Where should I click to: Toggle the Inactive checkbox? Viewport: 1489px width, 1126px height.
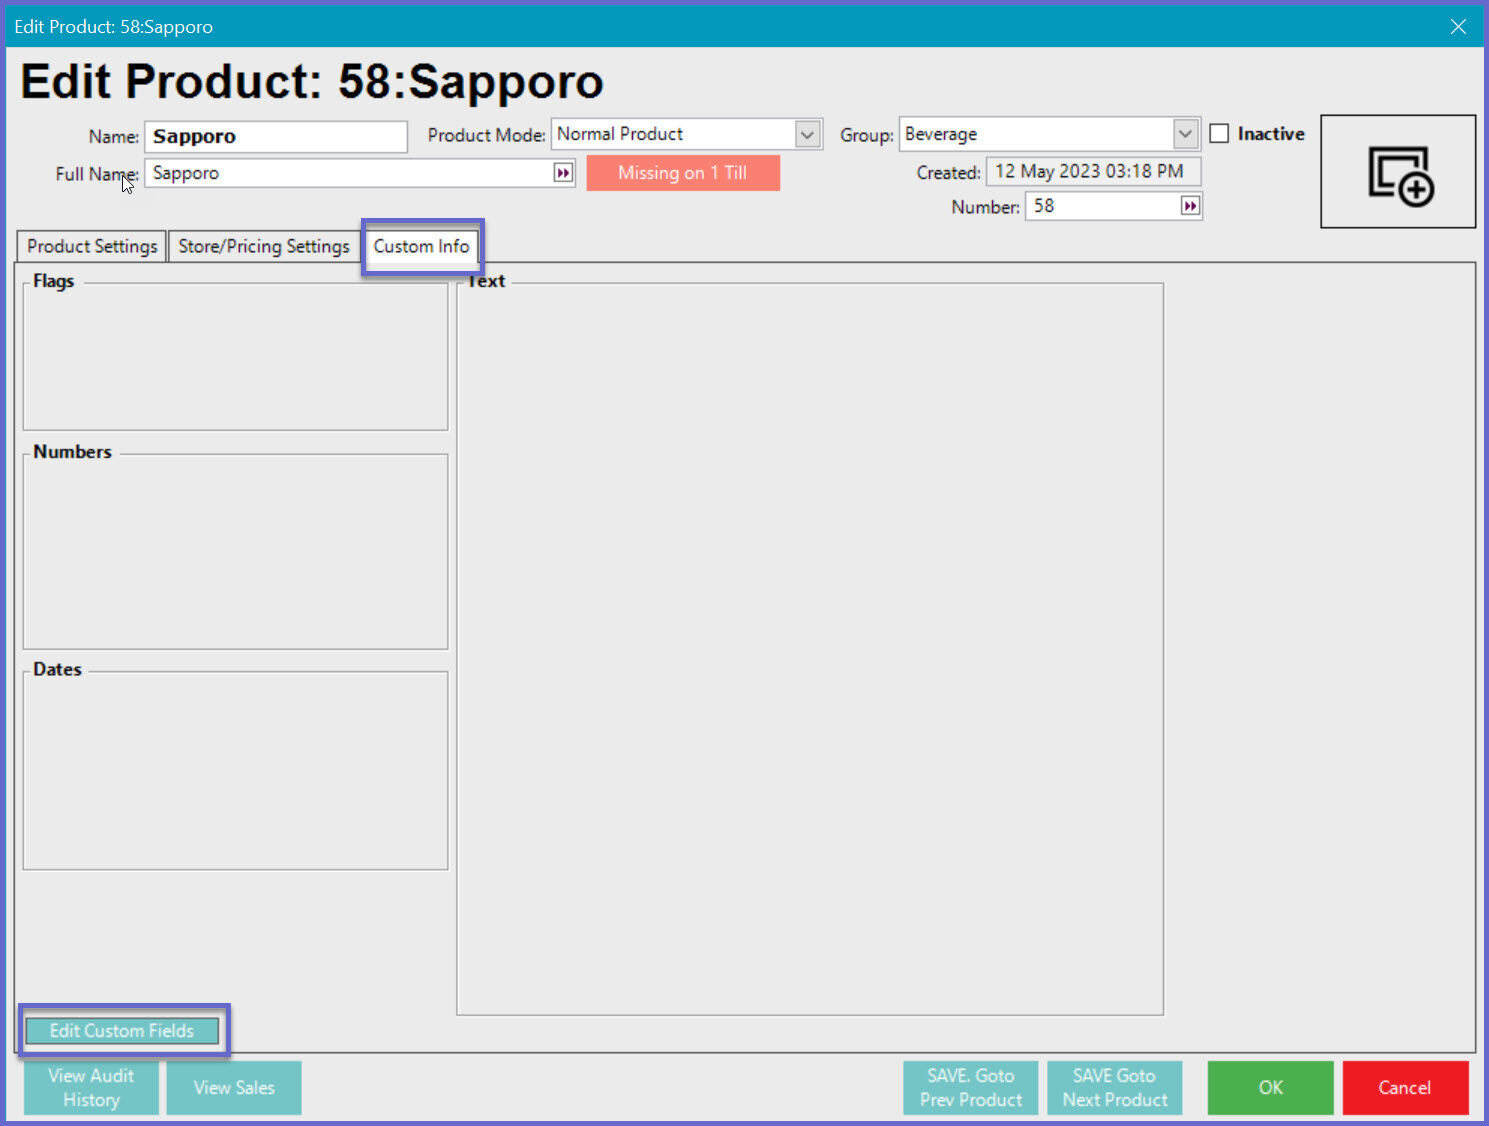1219,133
